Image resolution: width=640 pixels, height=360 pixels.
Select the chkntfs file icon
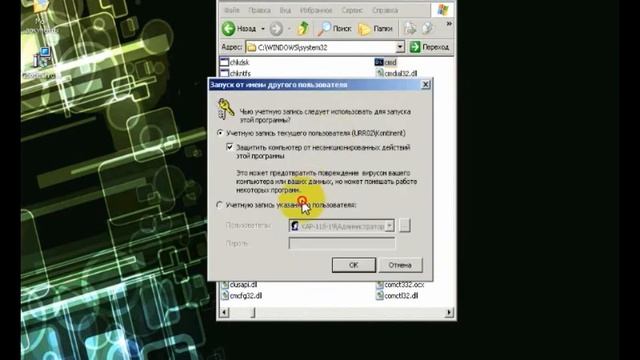pos(224,73)
